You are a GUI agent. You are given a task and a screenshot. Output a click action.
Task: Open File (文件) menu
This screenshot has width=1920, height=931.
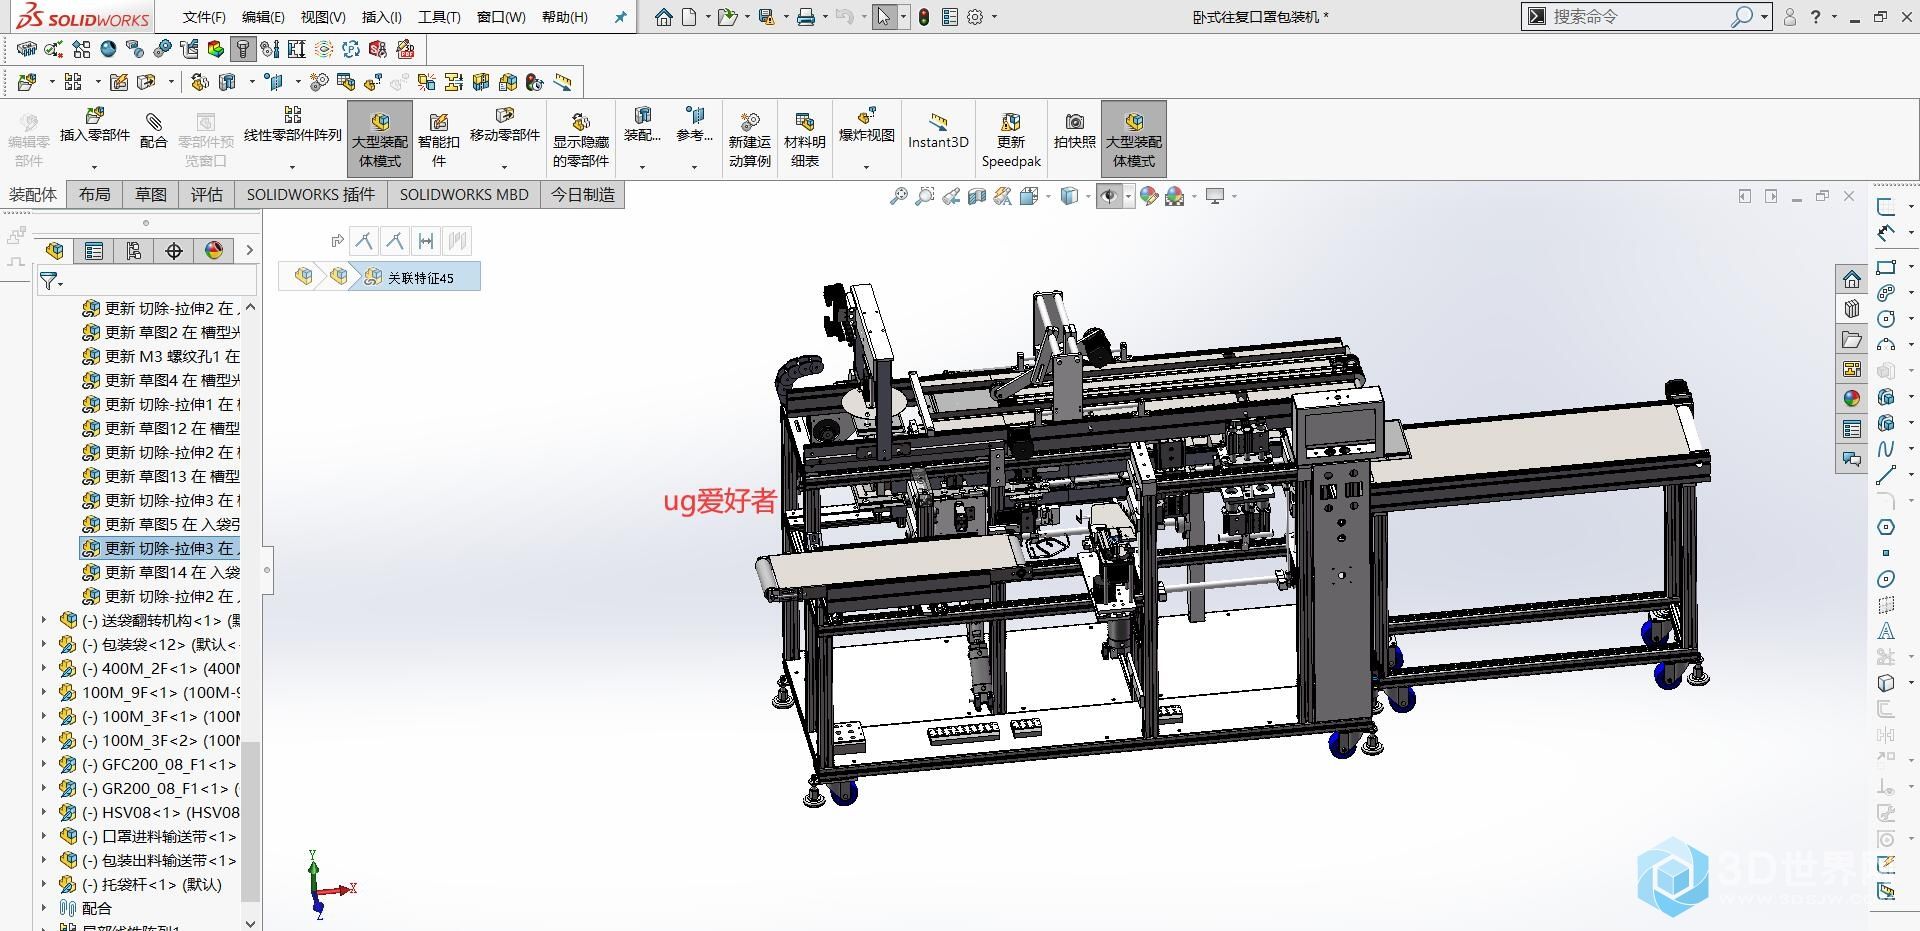point(204,17)
